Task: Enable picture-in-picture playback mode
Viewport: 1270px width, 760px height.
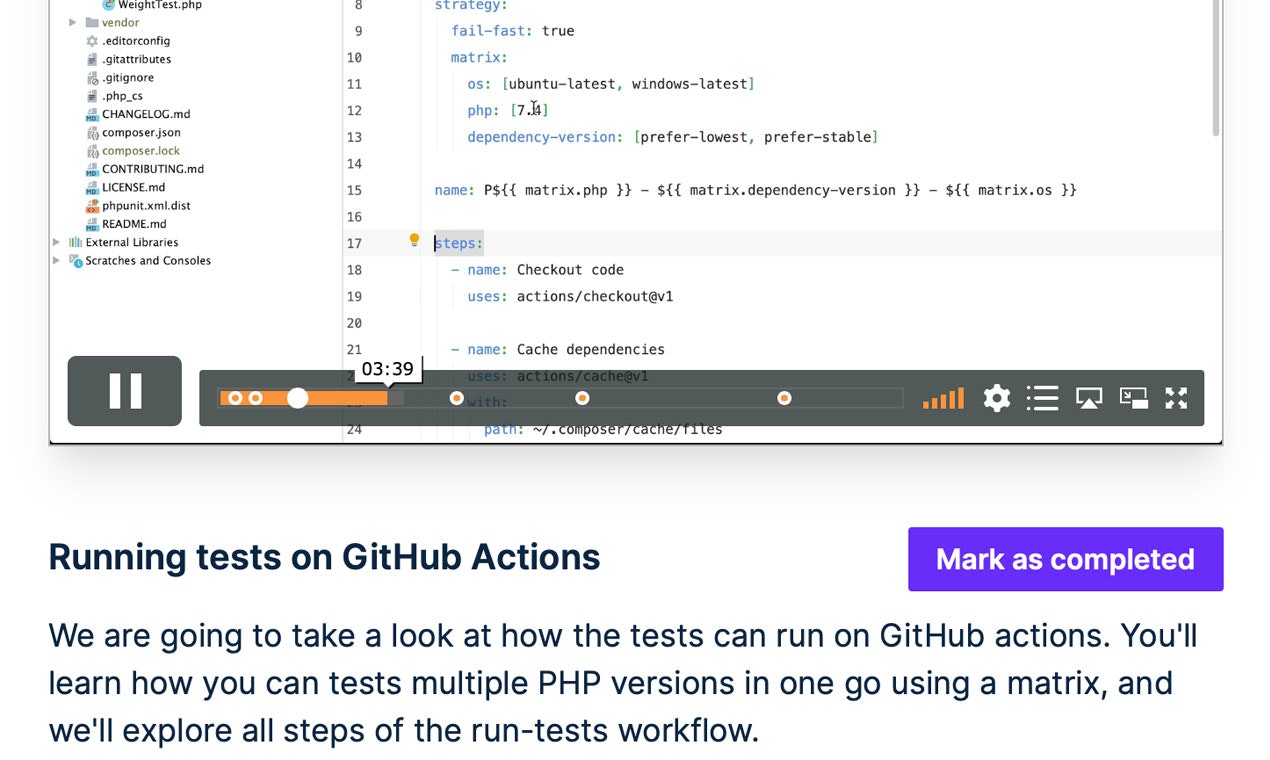Action: point(1133,398)
